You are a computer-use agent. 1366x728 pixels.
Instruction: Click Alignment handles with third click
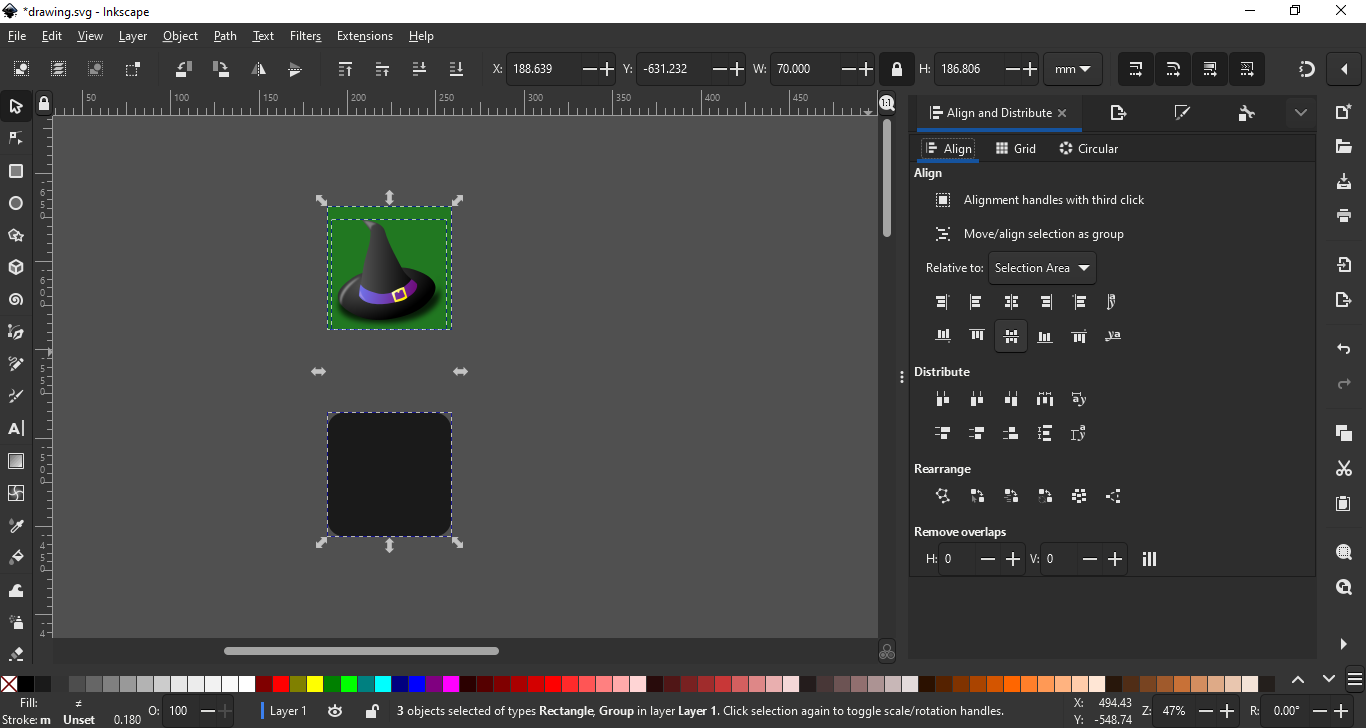pyautogui.click(x=942, y=199)
